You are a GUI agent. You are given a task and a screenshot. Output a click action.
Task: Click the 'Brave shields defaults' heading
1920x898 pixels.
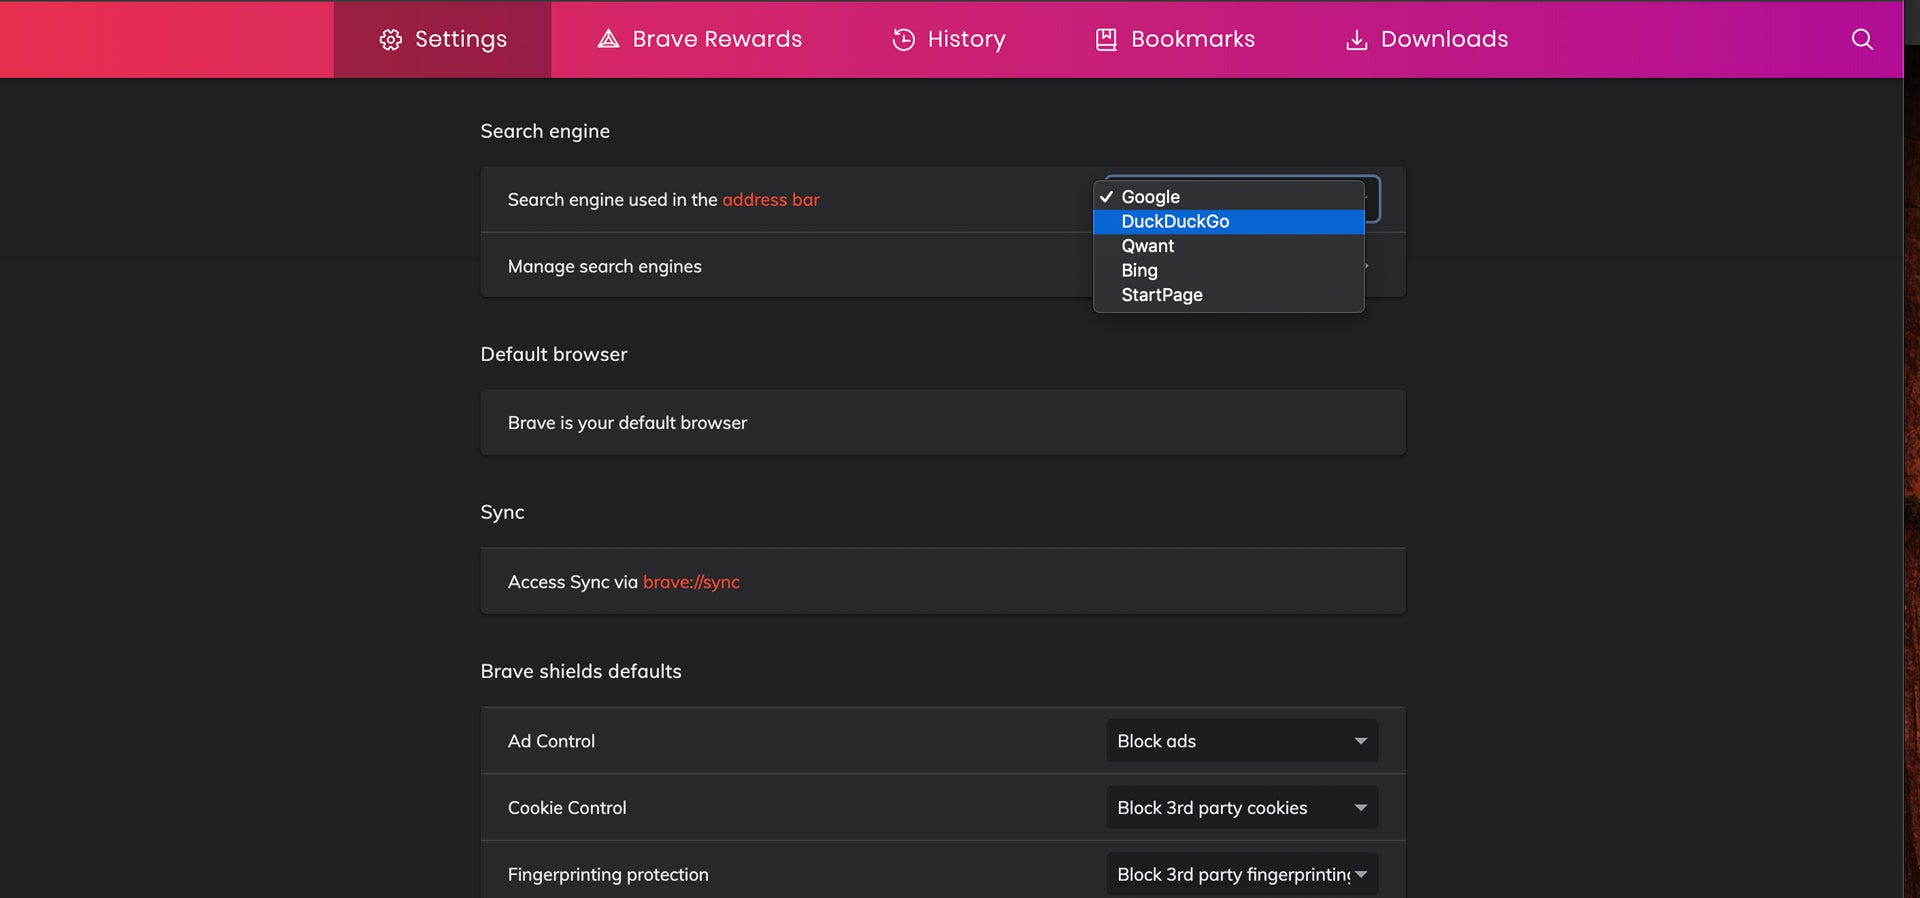[581, 671]
